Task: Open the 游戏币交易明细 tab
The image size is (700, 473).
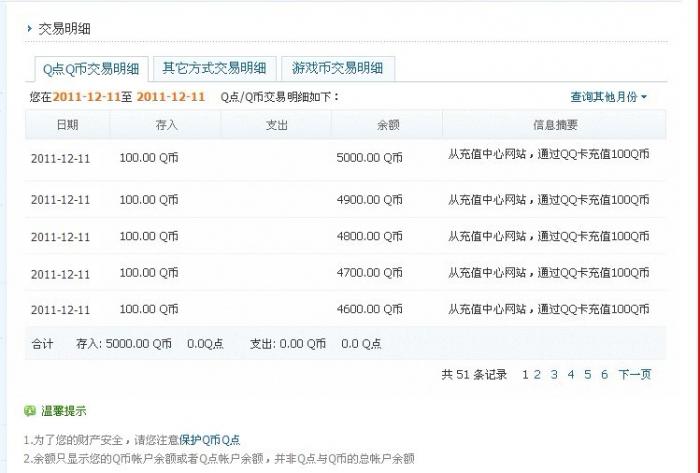Action: coord(338,68)
